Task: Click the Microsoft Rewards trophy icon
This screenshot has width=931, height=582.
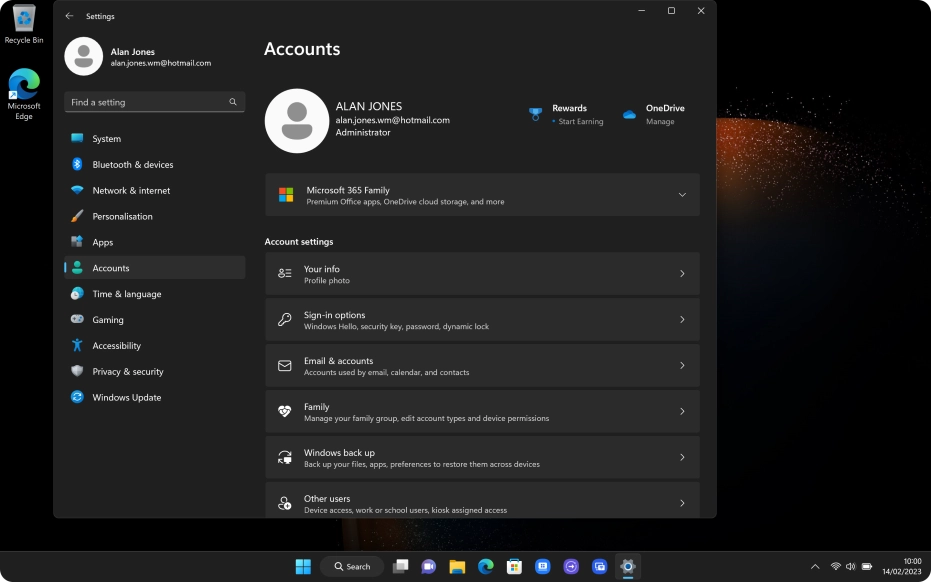Action: (x=534, y=113)
